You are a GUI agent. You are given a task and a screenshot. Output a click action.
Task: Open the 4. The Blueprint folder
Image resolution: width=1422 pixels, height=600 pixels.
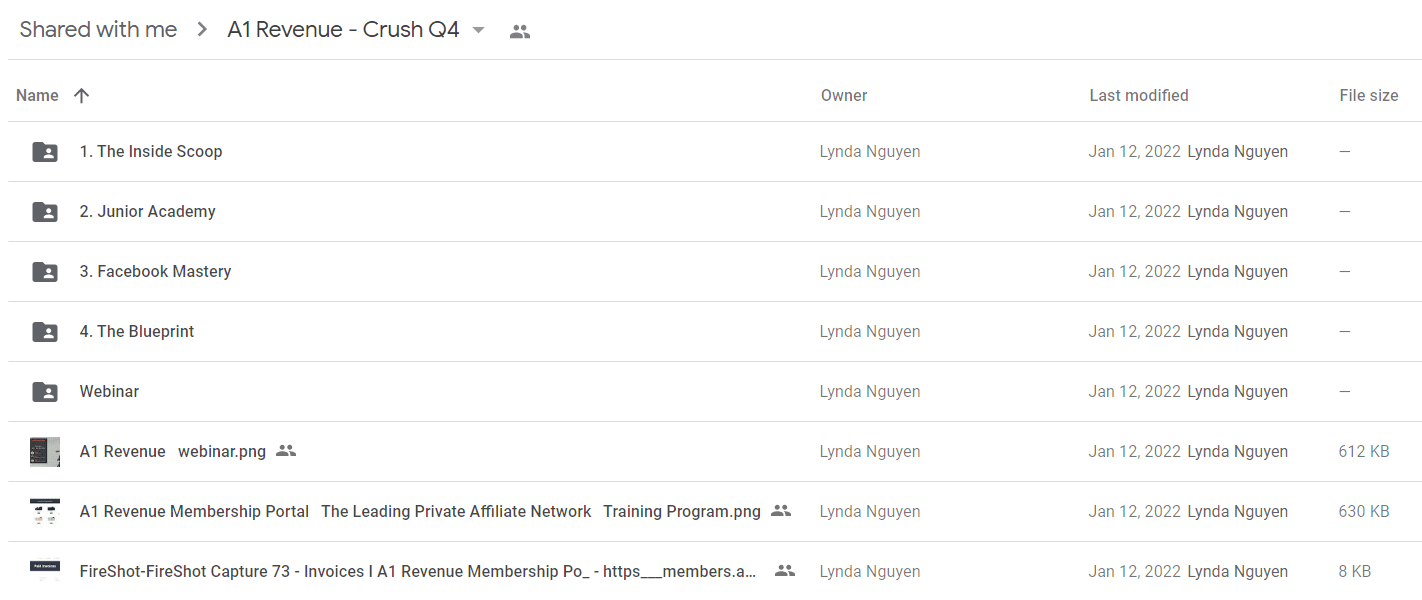click(137, 332)
